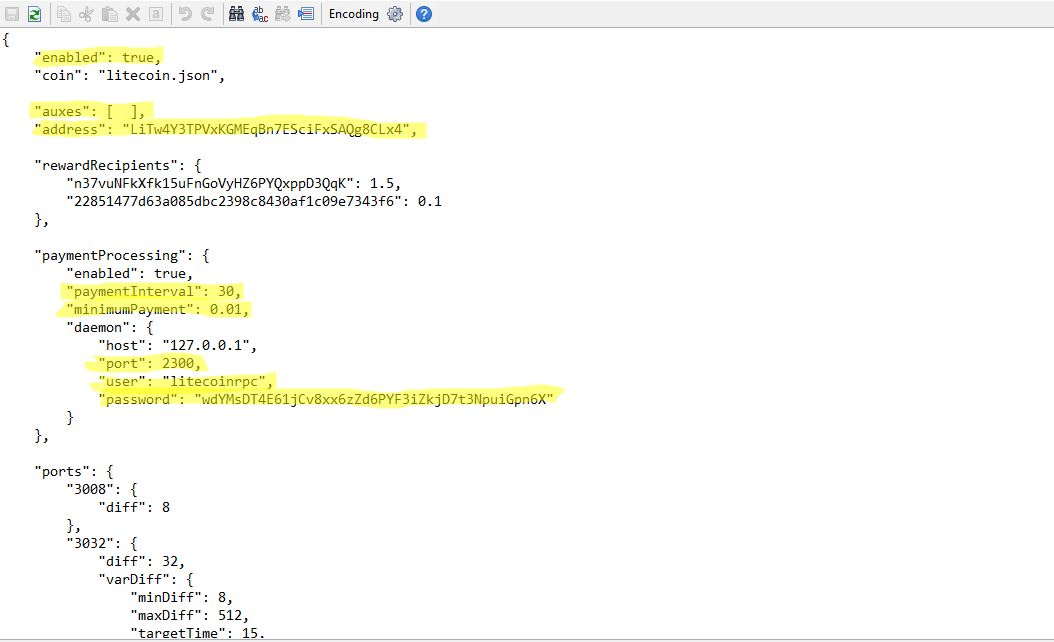The height and width of the screenshot is (642, 1054).
Task: Click the "varDiff": { line
Action: click(x=146, y=579)
